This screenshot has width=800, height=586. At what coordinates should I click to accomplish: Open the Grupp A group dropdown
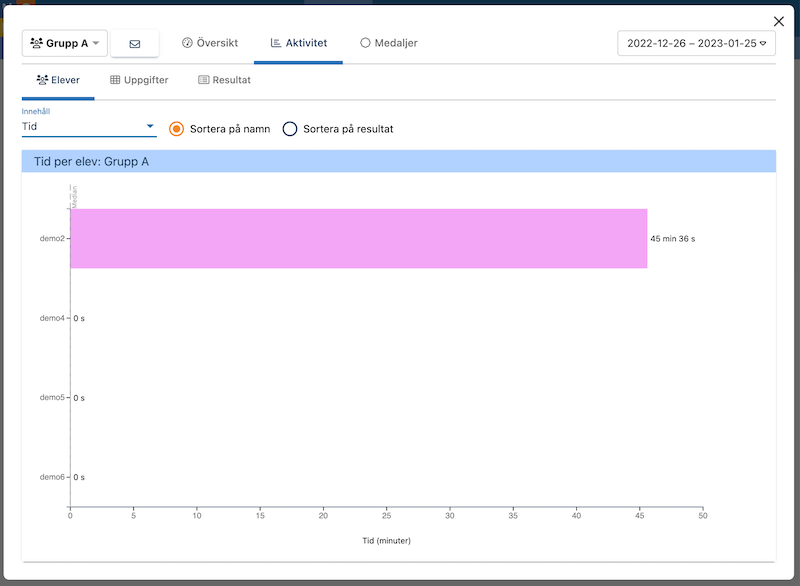pos(65,44)
